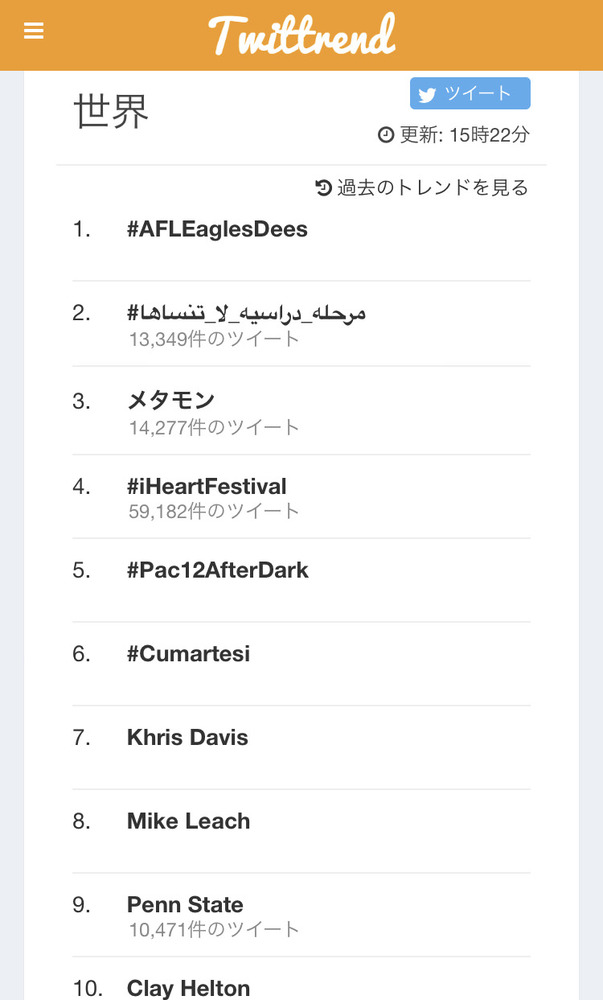Click the 10,471 tweet count text
The image size is (603, 1000).
click(x=214, y=929)
